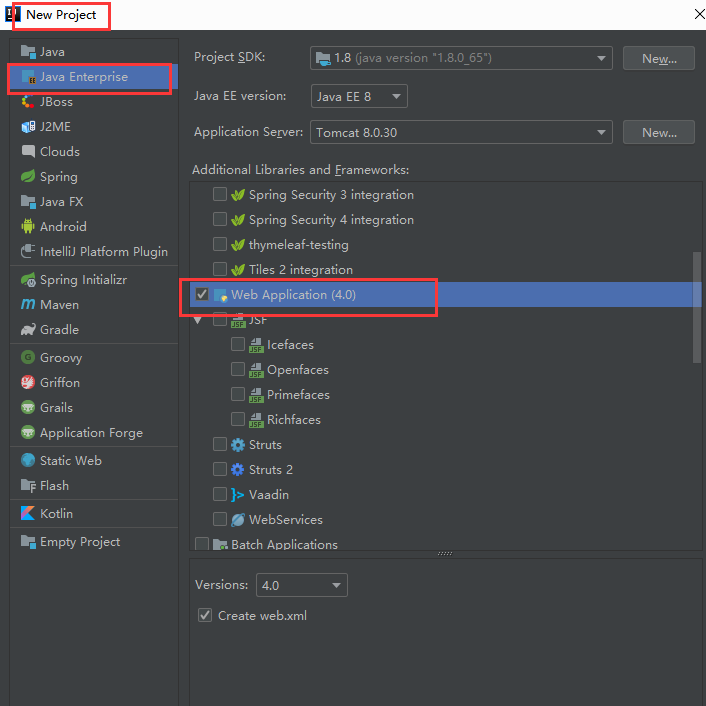The image size is (706, 706).
Task: Open the Java EE version dropdown
Action: pyautogui.click(x=359, y=96)
